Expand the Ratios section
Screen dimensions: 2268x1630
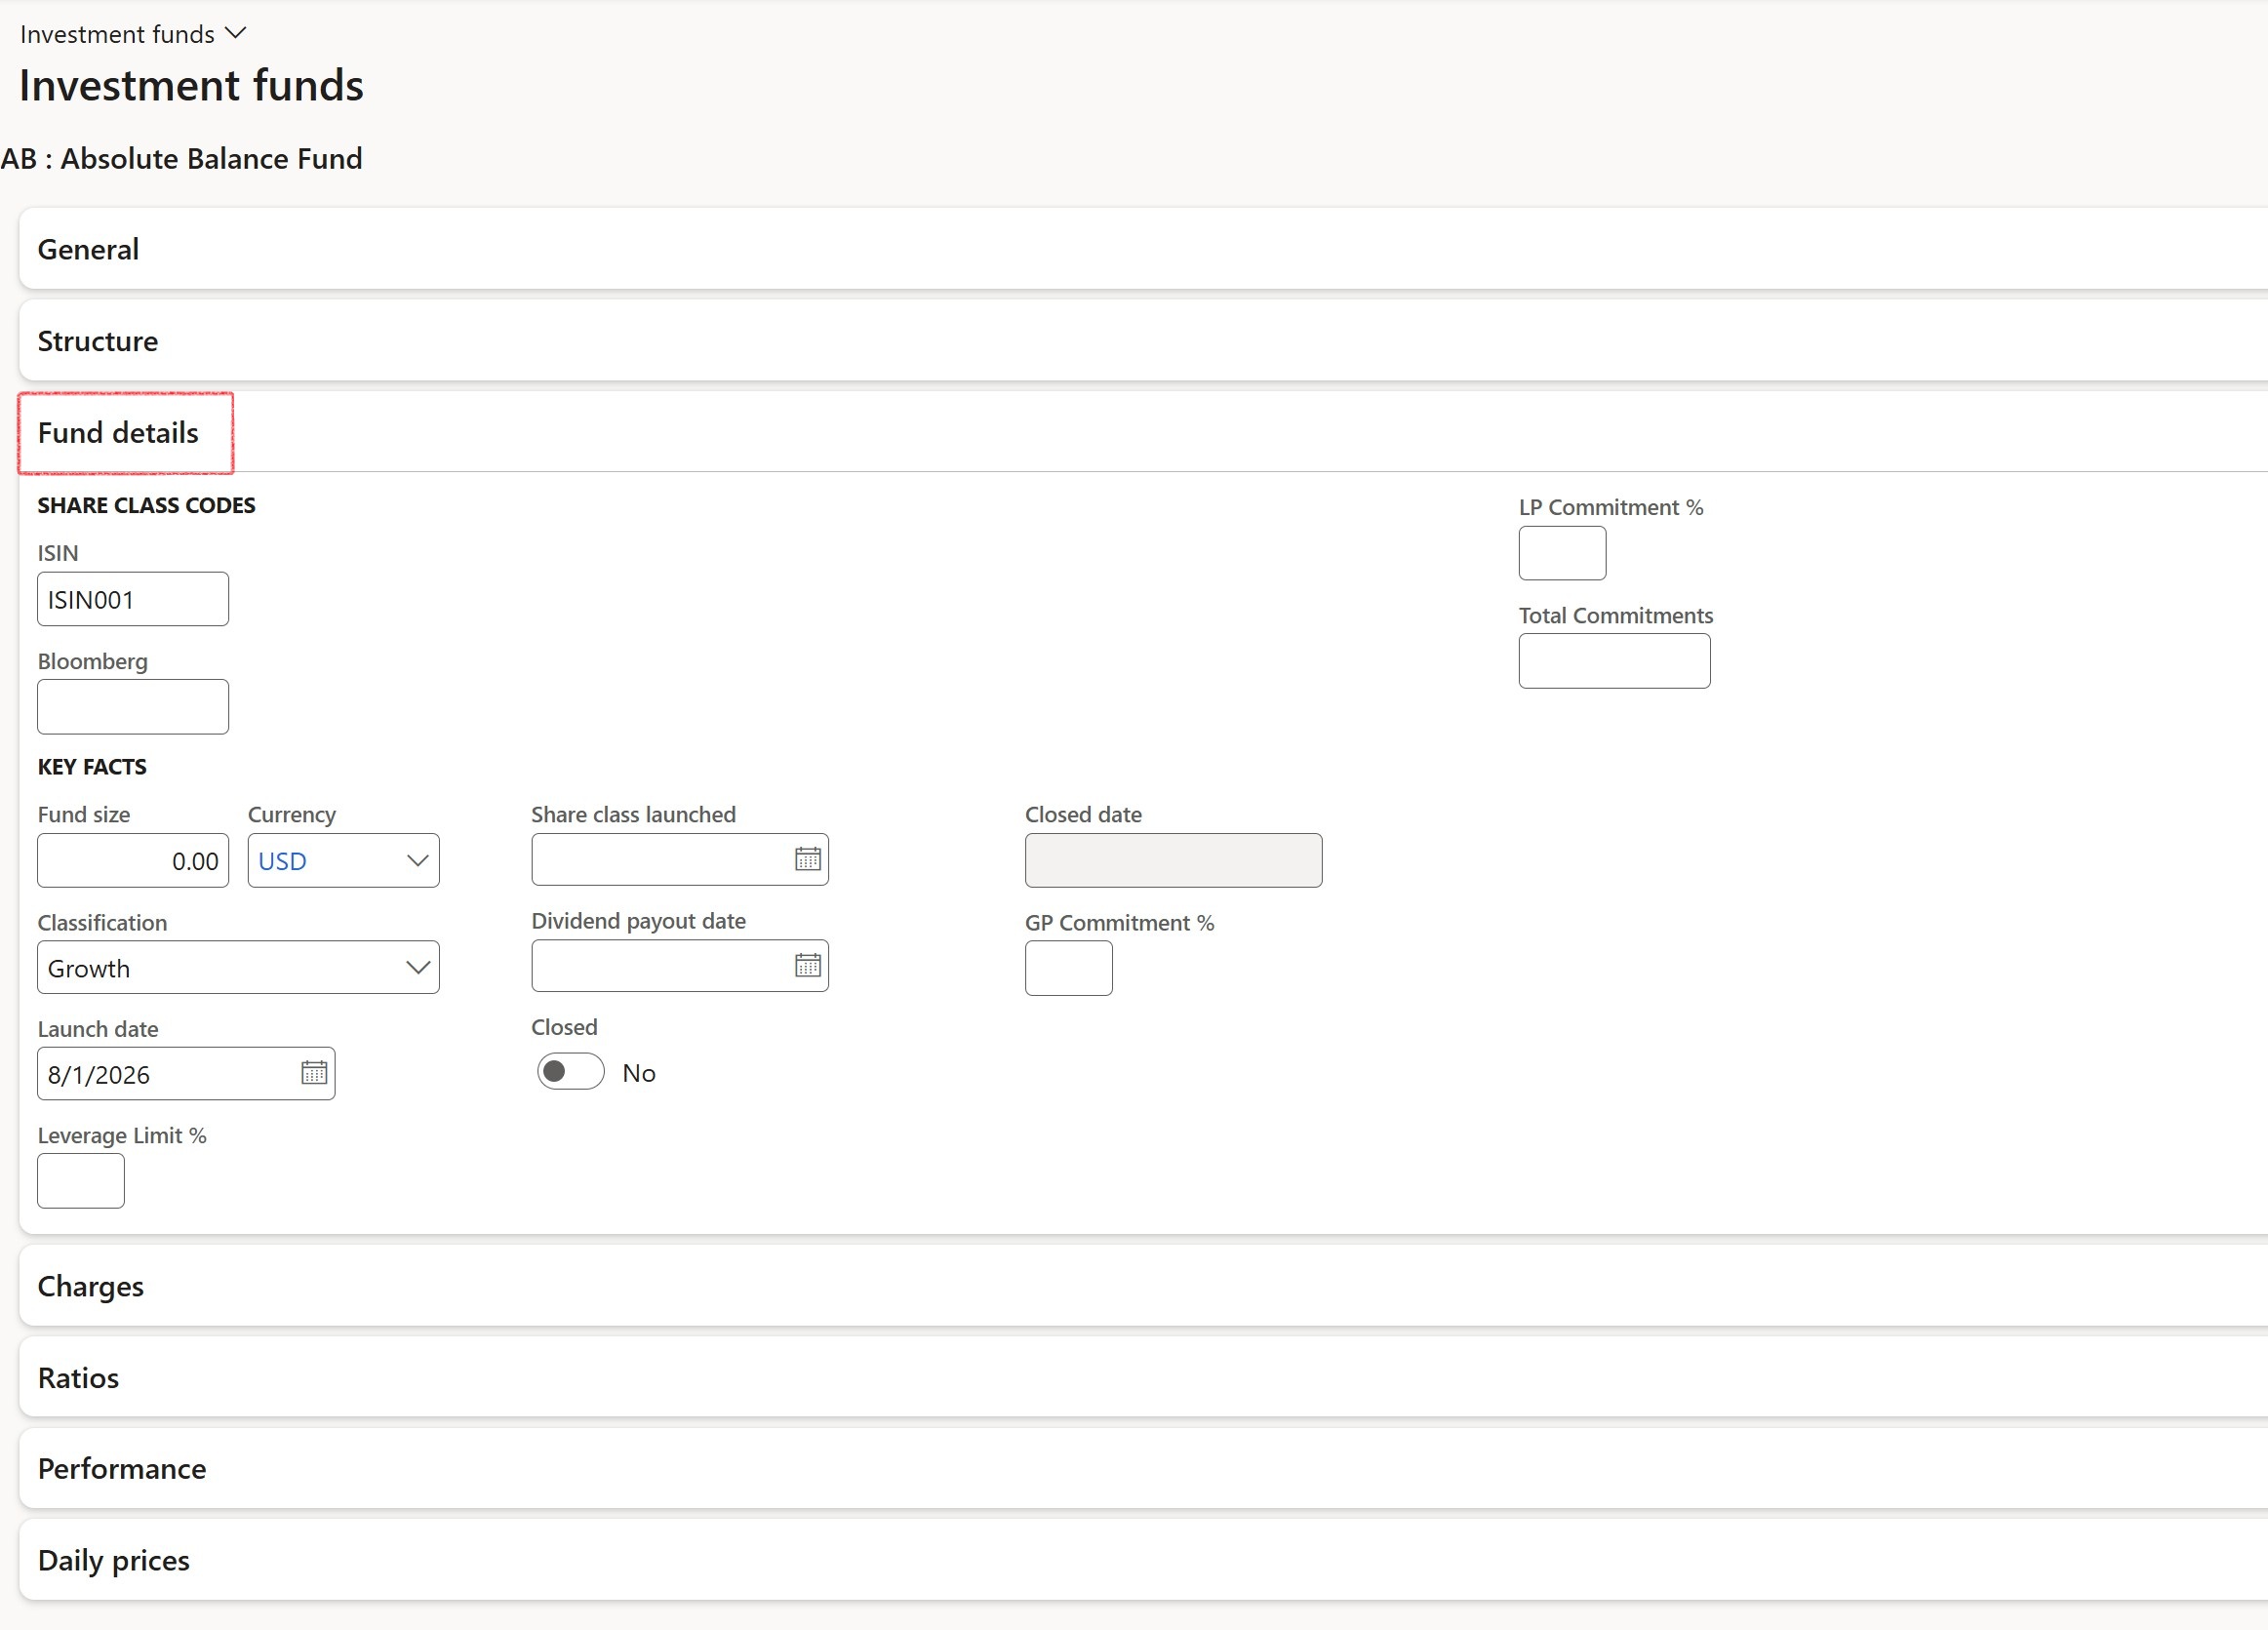click(x=1143, y=1377)
